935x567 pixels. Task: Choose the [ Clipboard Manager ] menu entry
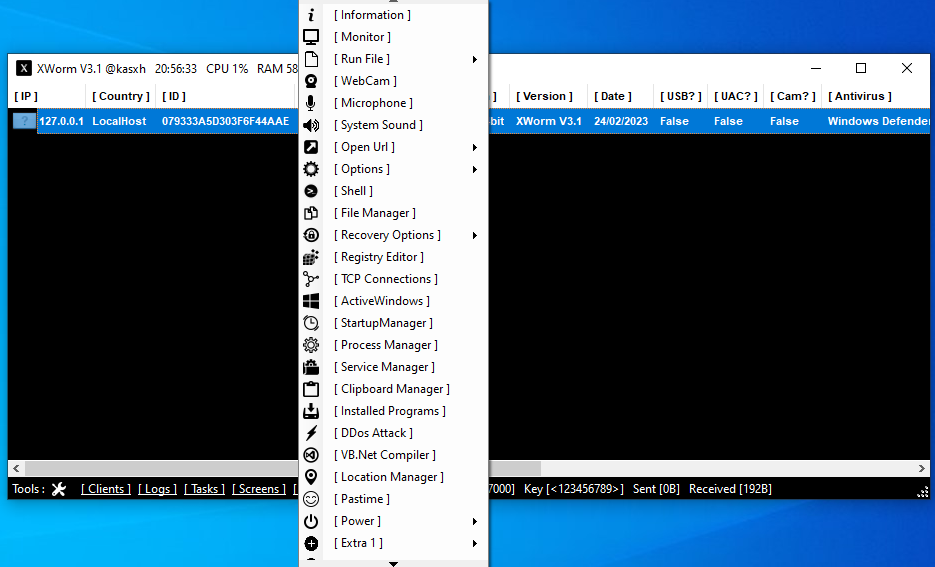(x=393, y=389)
